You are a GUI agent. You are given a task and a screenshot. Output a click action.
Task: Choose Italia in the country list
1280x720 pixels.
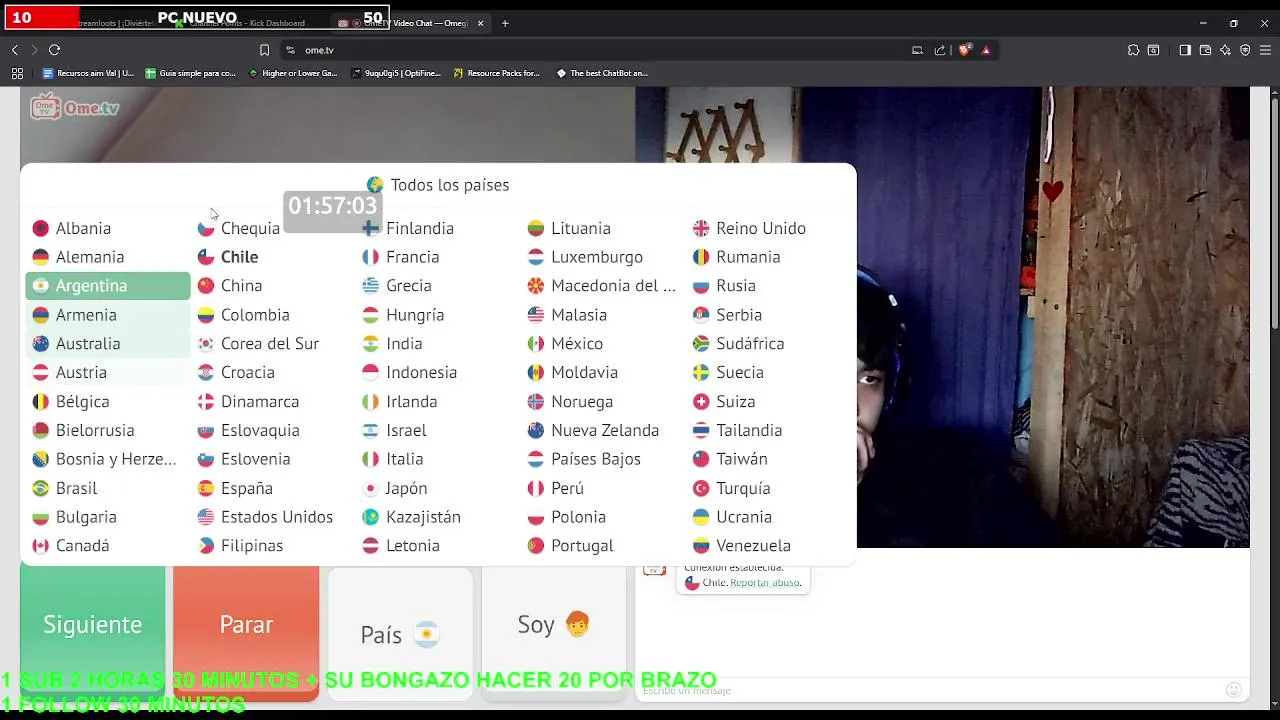tap(437, 459)
